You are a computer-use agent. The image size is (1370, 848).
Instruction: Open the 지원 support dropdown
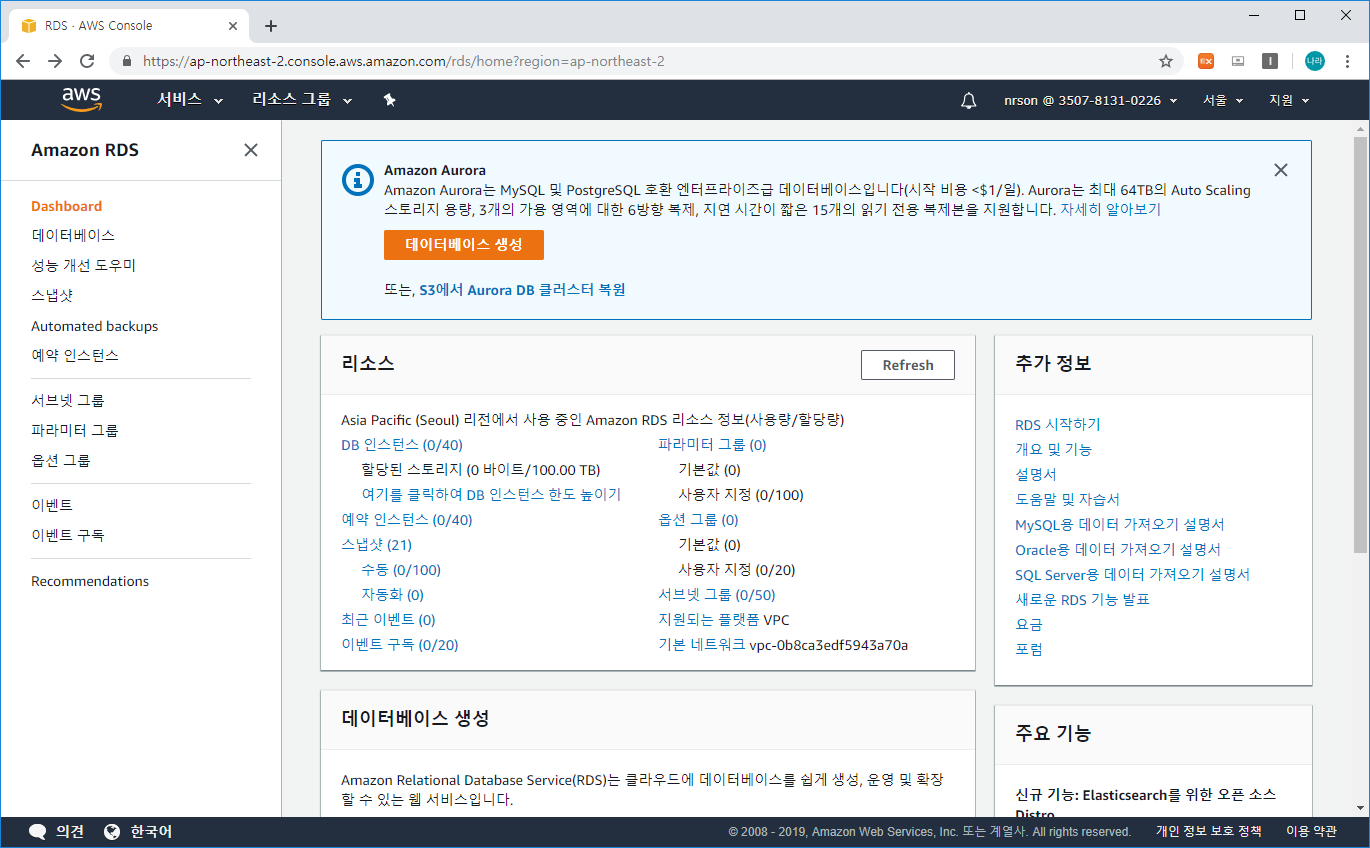[1289, 100]
